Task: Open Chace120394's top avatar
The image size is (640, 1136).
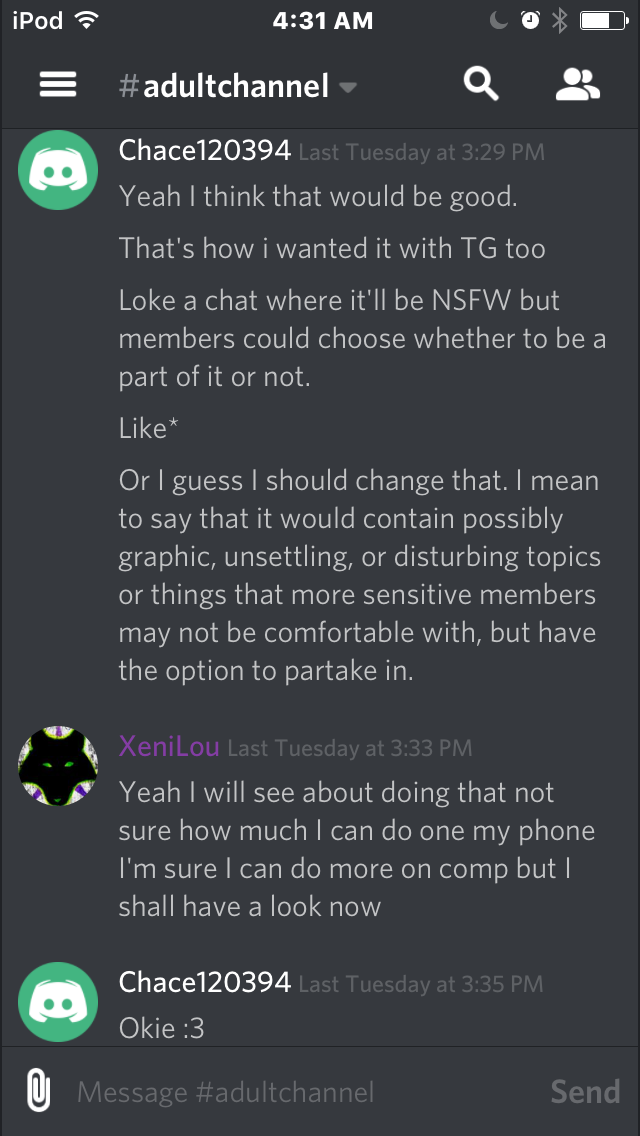Action: point(58,170)
